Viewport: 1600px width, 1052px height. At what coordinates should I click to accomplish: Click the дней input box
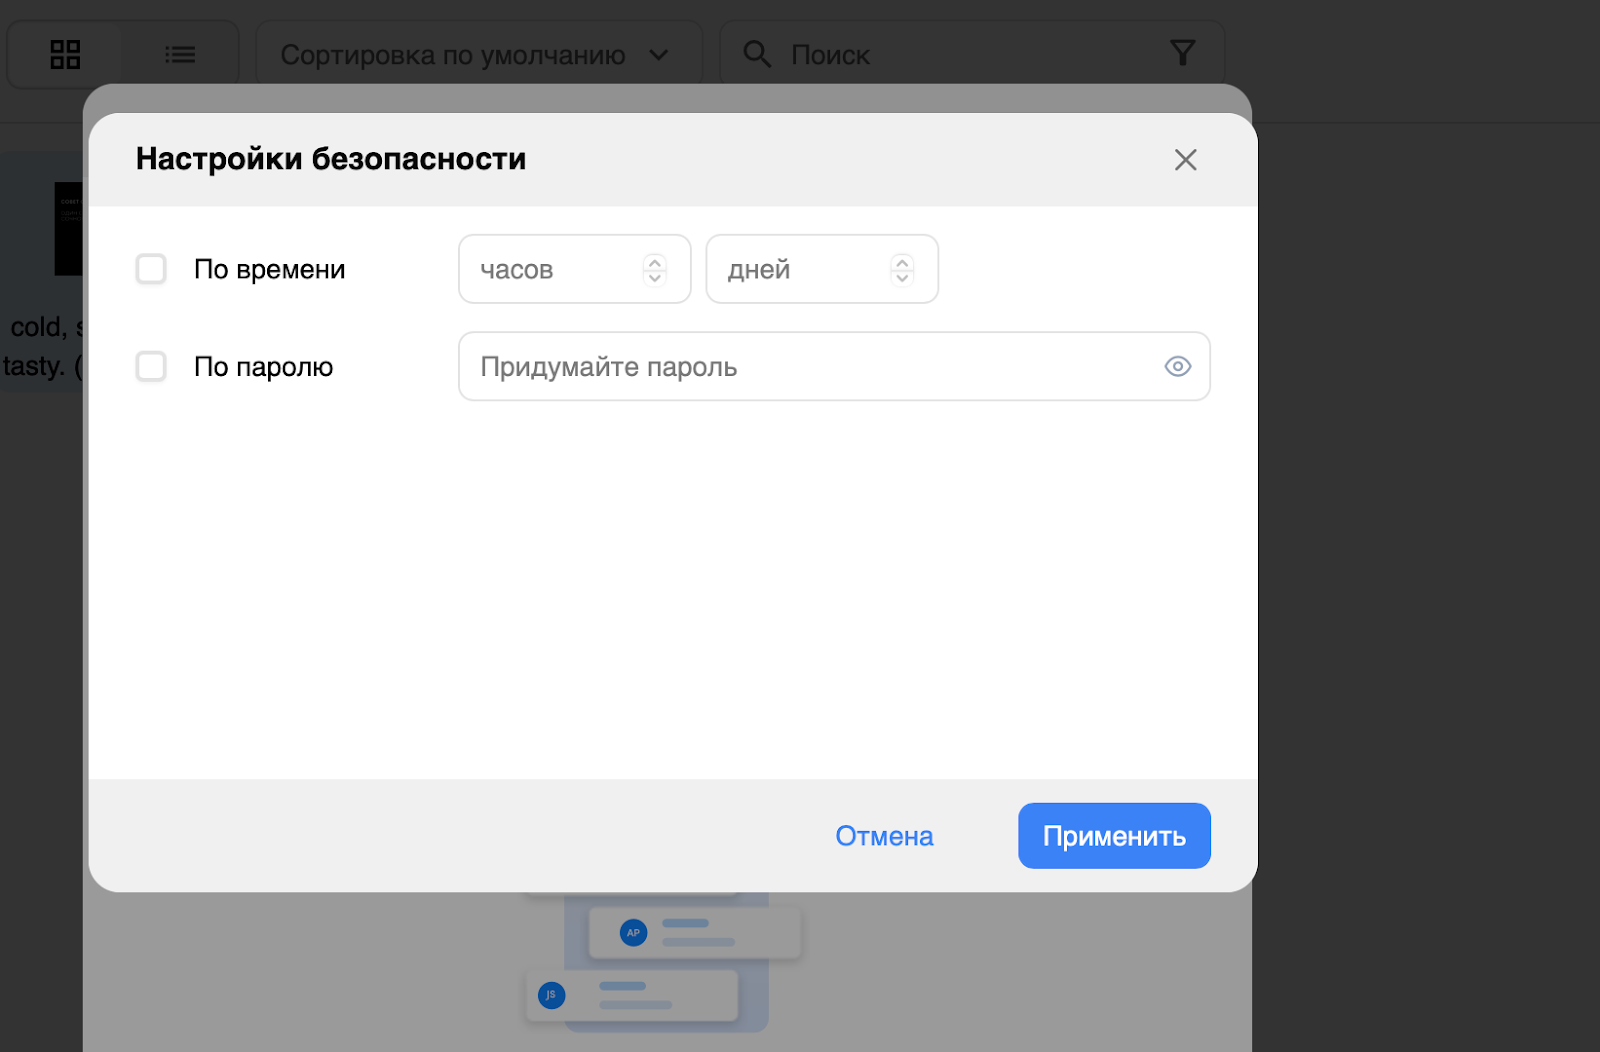coord(790,268)
